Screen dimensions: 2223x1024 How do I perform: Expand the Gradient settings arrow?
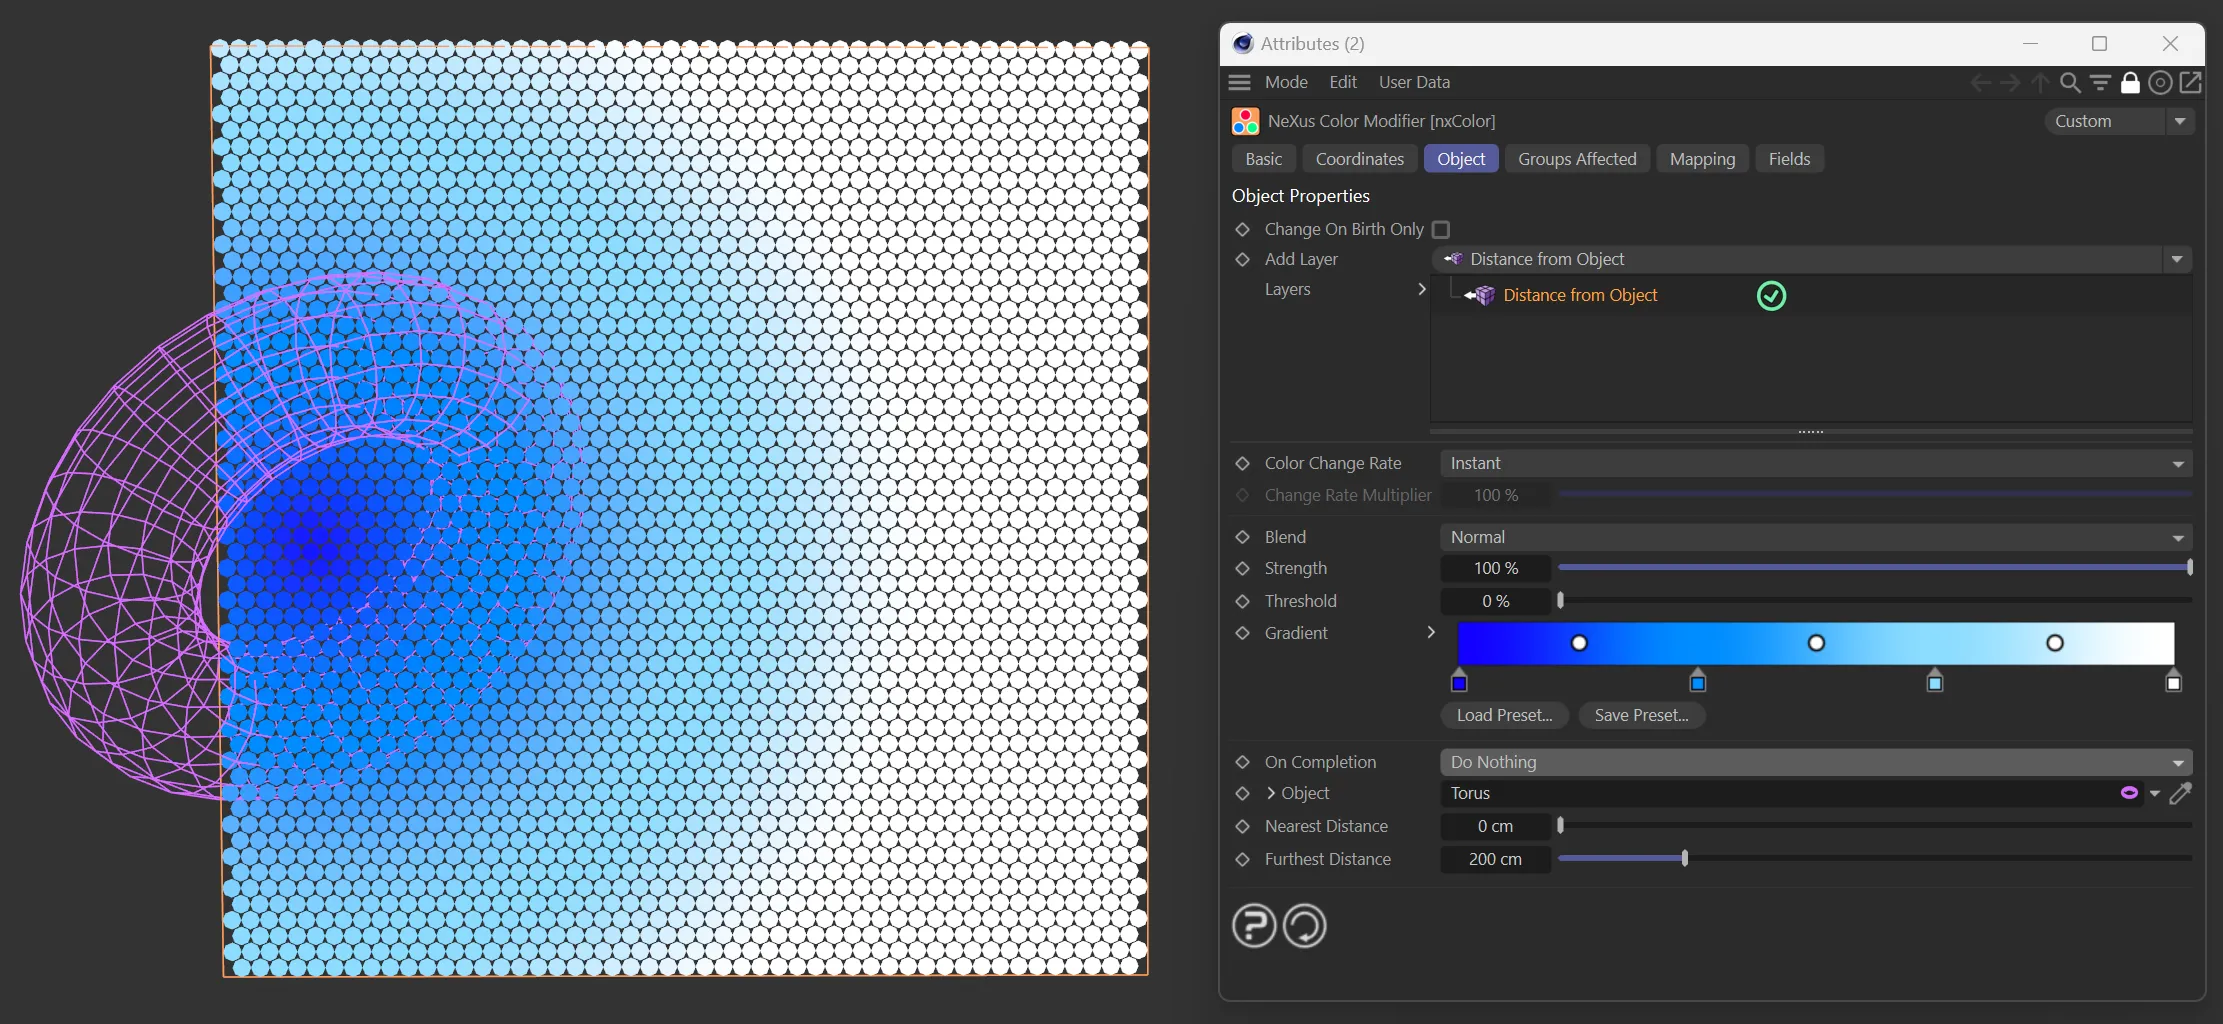click(1431, 632)
